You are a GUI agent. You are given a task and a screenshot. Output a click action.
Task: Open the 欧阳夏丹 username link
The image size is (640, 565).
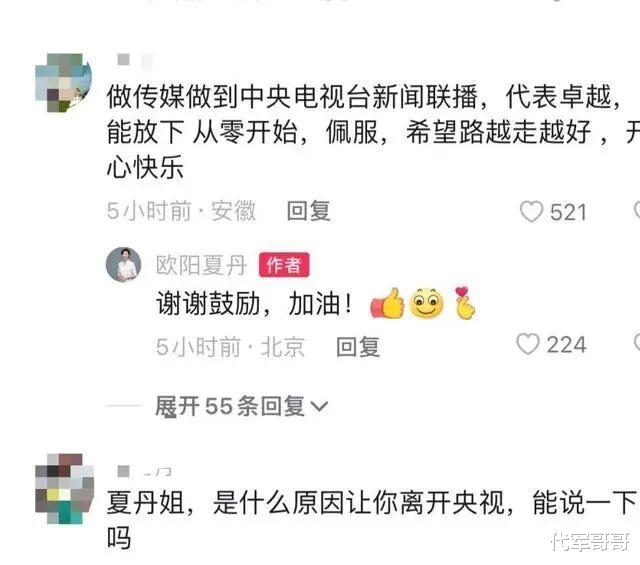coord(202,265)
